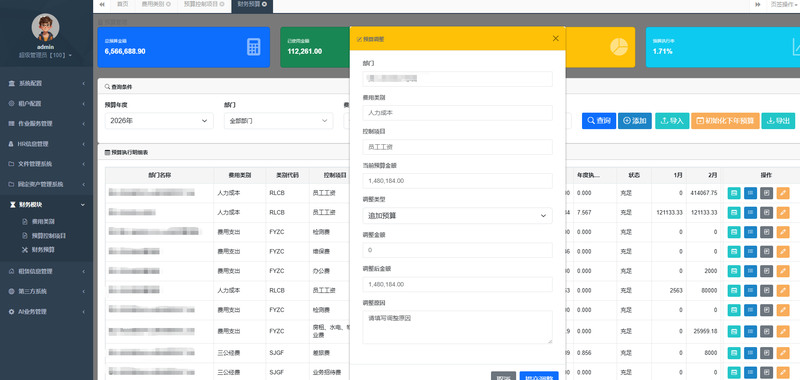Viewport: 800px width, 380px height.
Task: Expand the 第三方系统 sidebar menu
Action: [46, 291]
